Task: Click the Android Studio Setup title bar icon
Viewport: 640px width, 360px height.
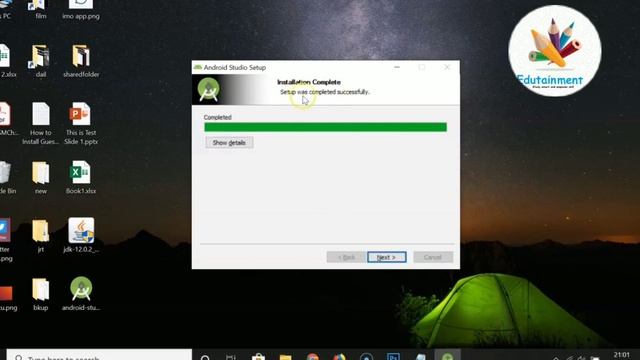Action: [198, 67]
